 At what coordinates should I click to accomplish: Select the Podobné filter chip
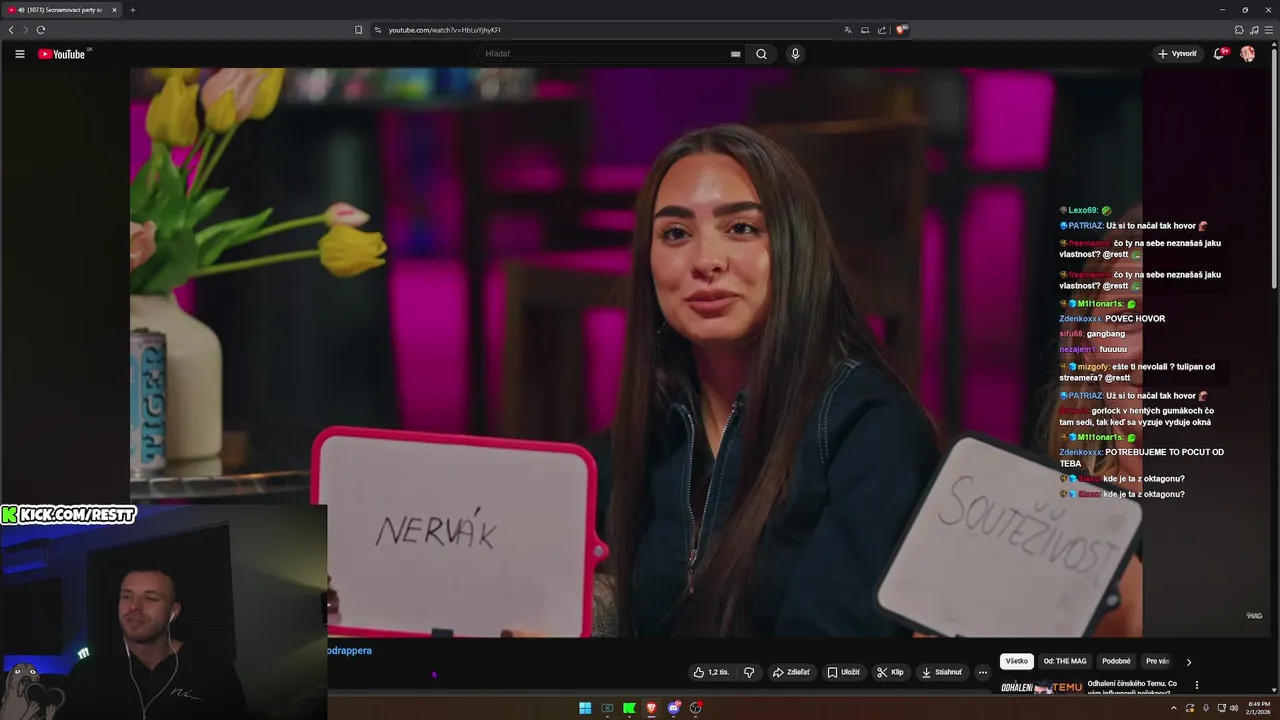[x=1116, y=661]
